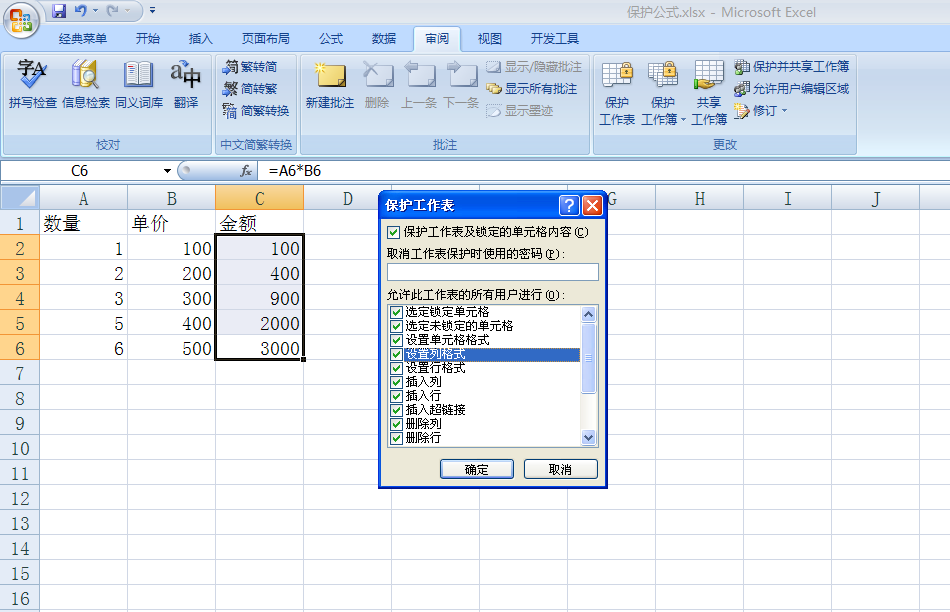The height and width of the screenshot is (612, 950).
Task: Open the Name Box dropdown arrow
Action: coord(167,171)
